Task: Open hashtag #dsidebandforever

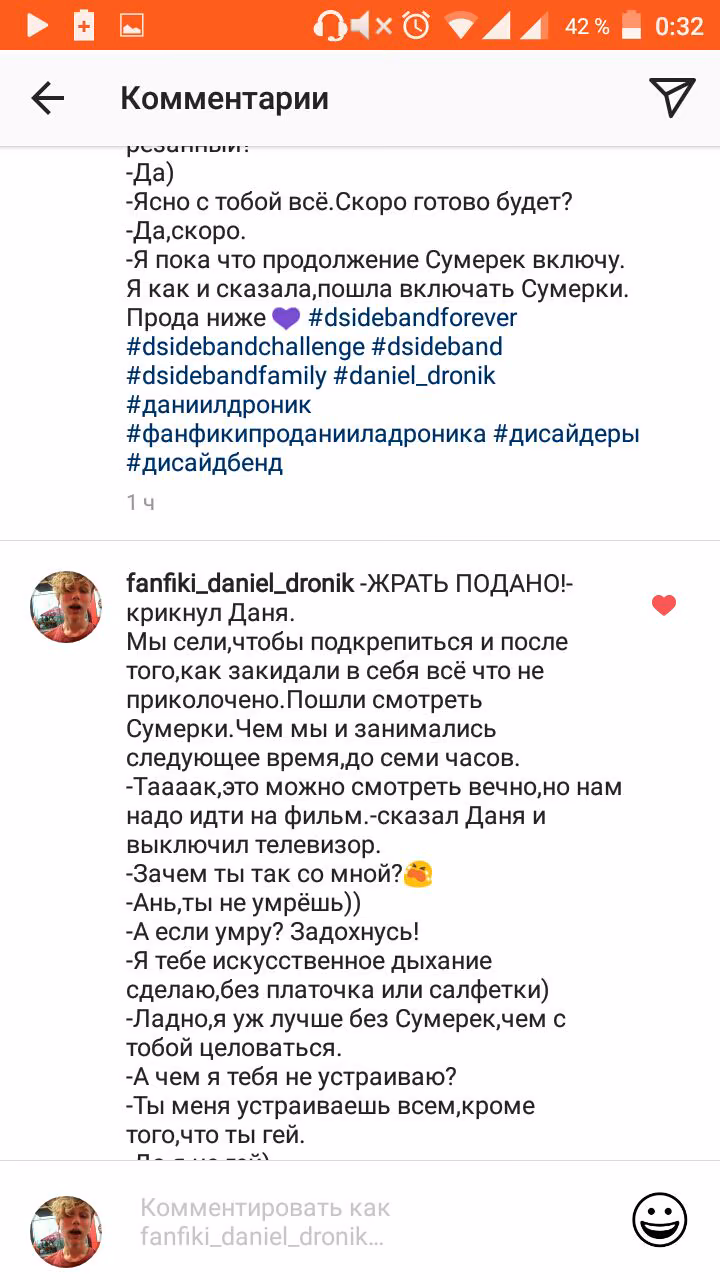Action: pyautogui.click(x=412, y=318)
